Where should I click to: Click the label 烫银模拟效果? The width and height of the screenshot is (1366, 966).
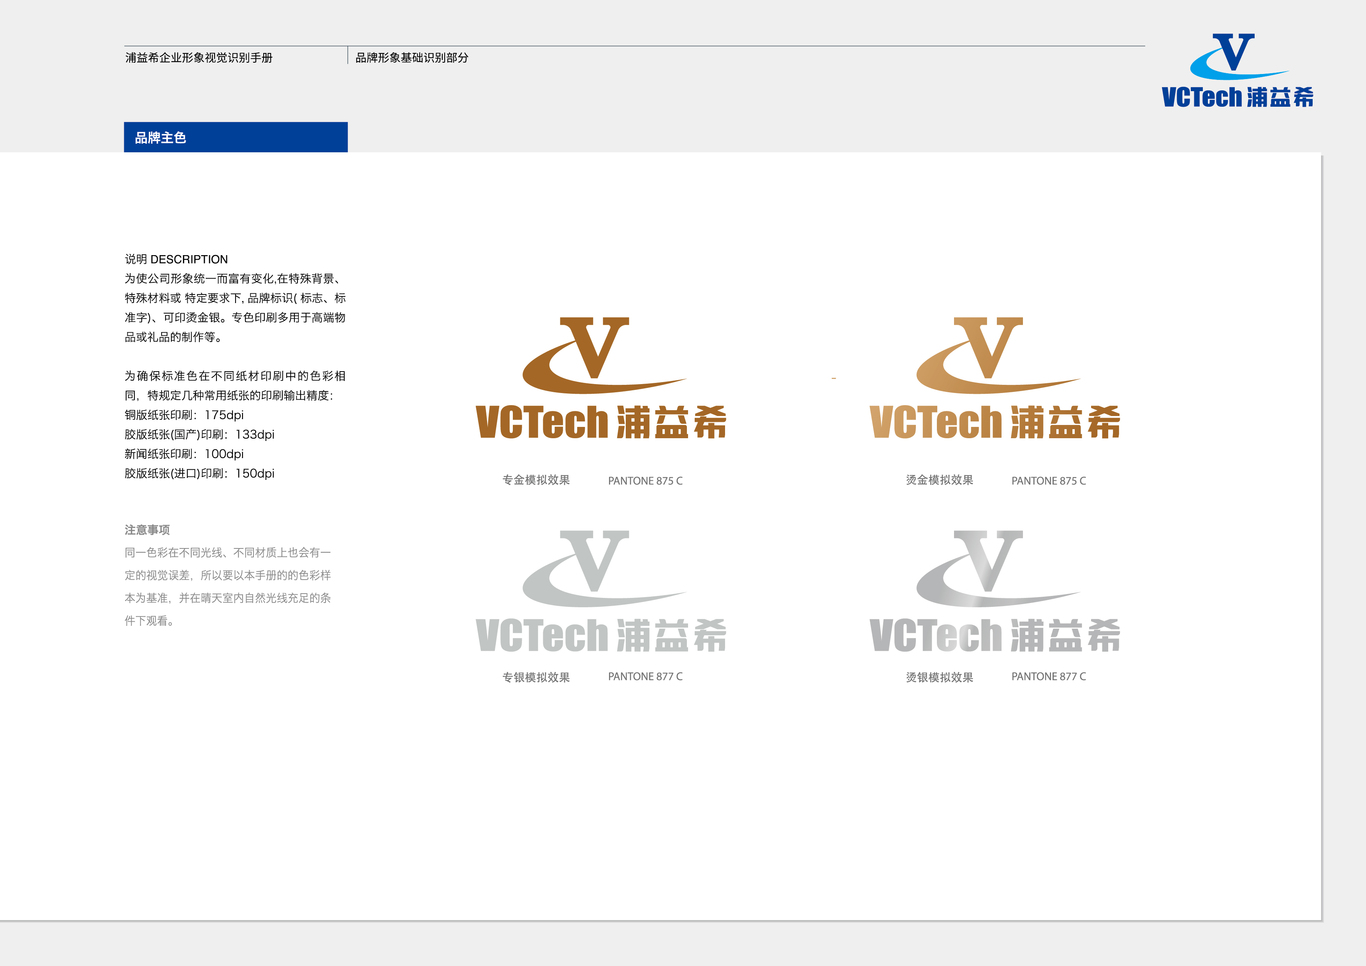coord(940,677)
